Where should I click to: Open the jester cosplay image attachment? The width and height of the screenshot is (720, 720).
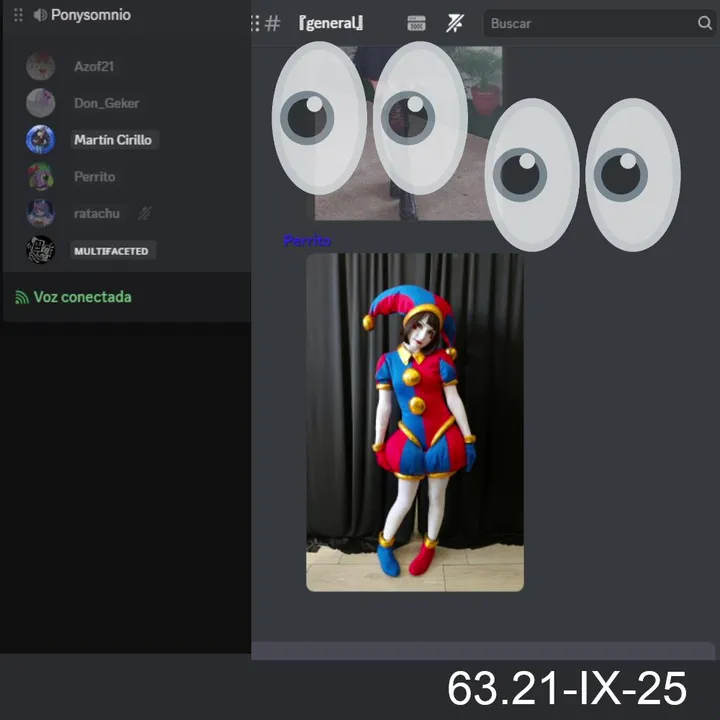pos(415,422)
